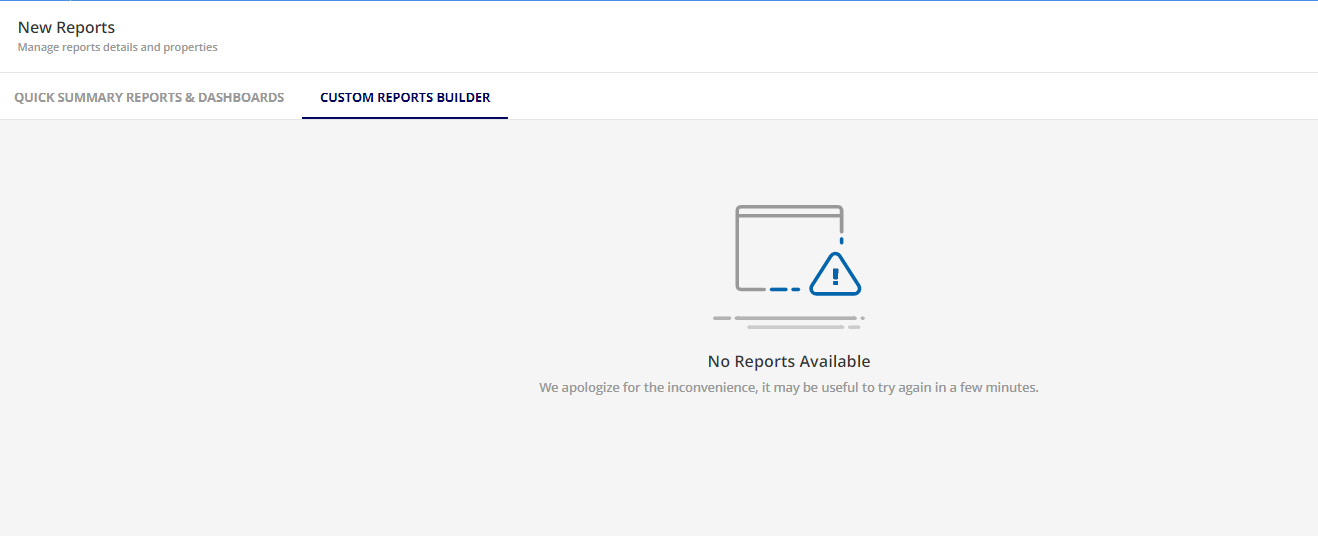
Task: Click the apology text about trying again
Action: 789,387
